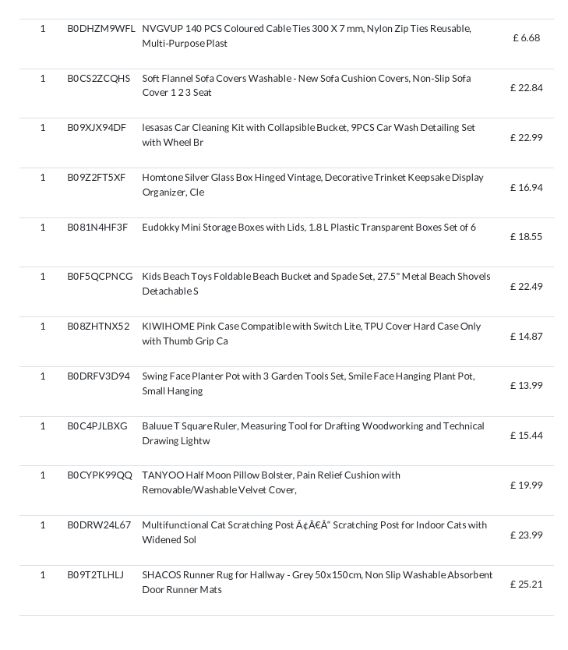Viewport: 568px width, 650px height.
Task: Open product code B09XJX94DF
Action: (x=97, y=128)
